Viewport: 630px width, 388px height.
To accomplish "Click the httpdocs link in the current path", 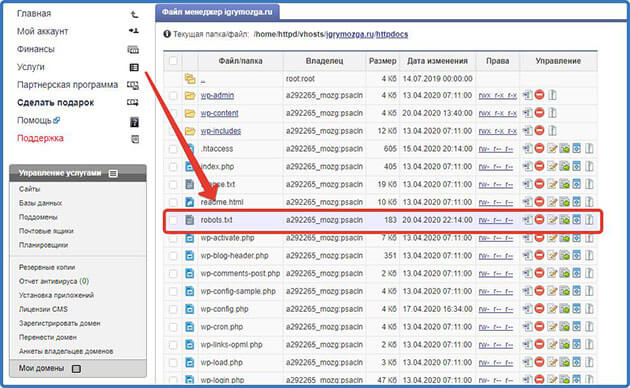I will (392, 34).
